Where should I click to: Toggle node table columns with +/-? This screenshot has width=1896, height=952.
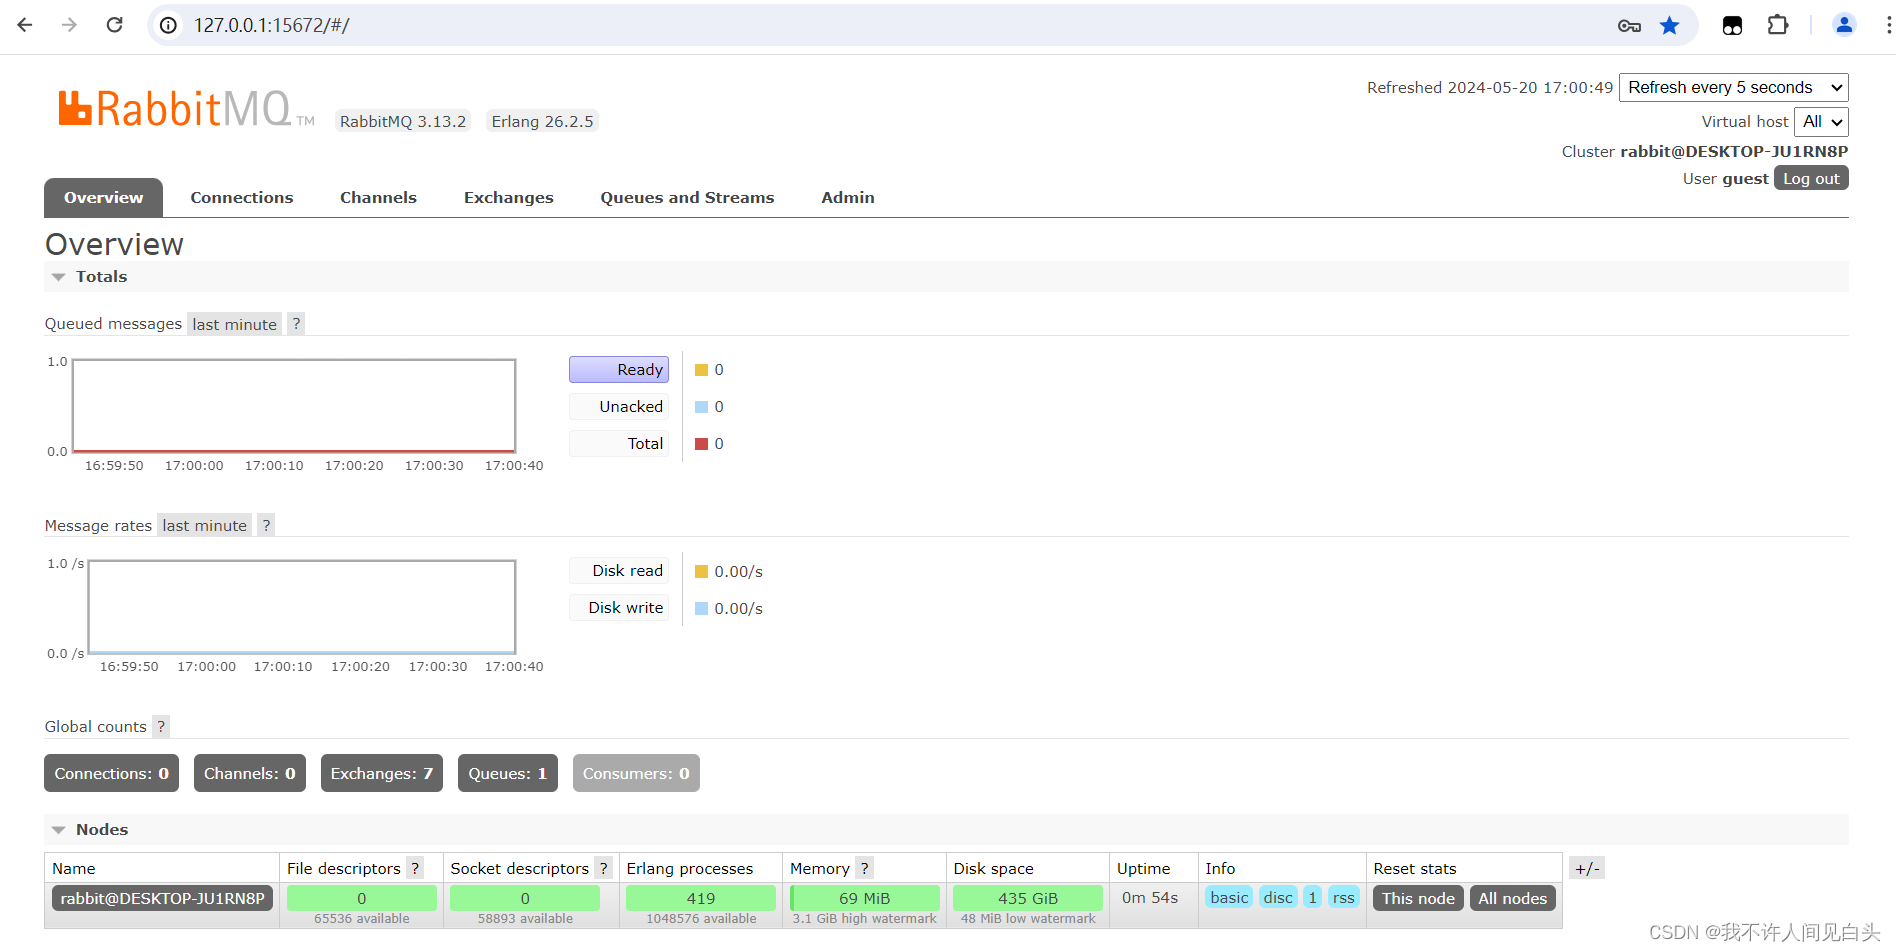click(x=1587, y=869)
